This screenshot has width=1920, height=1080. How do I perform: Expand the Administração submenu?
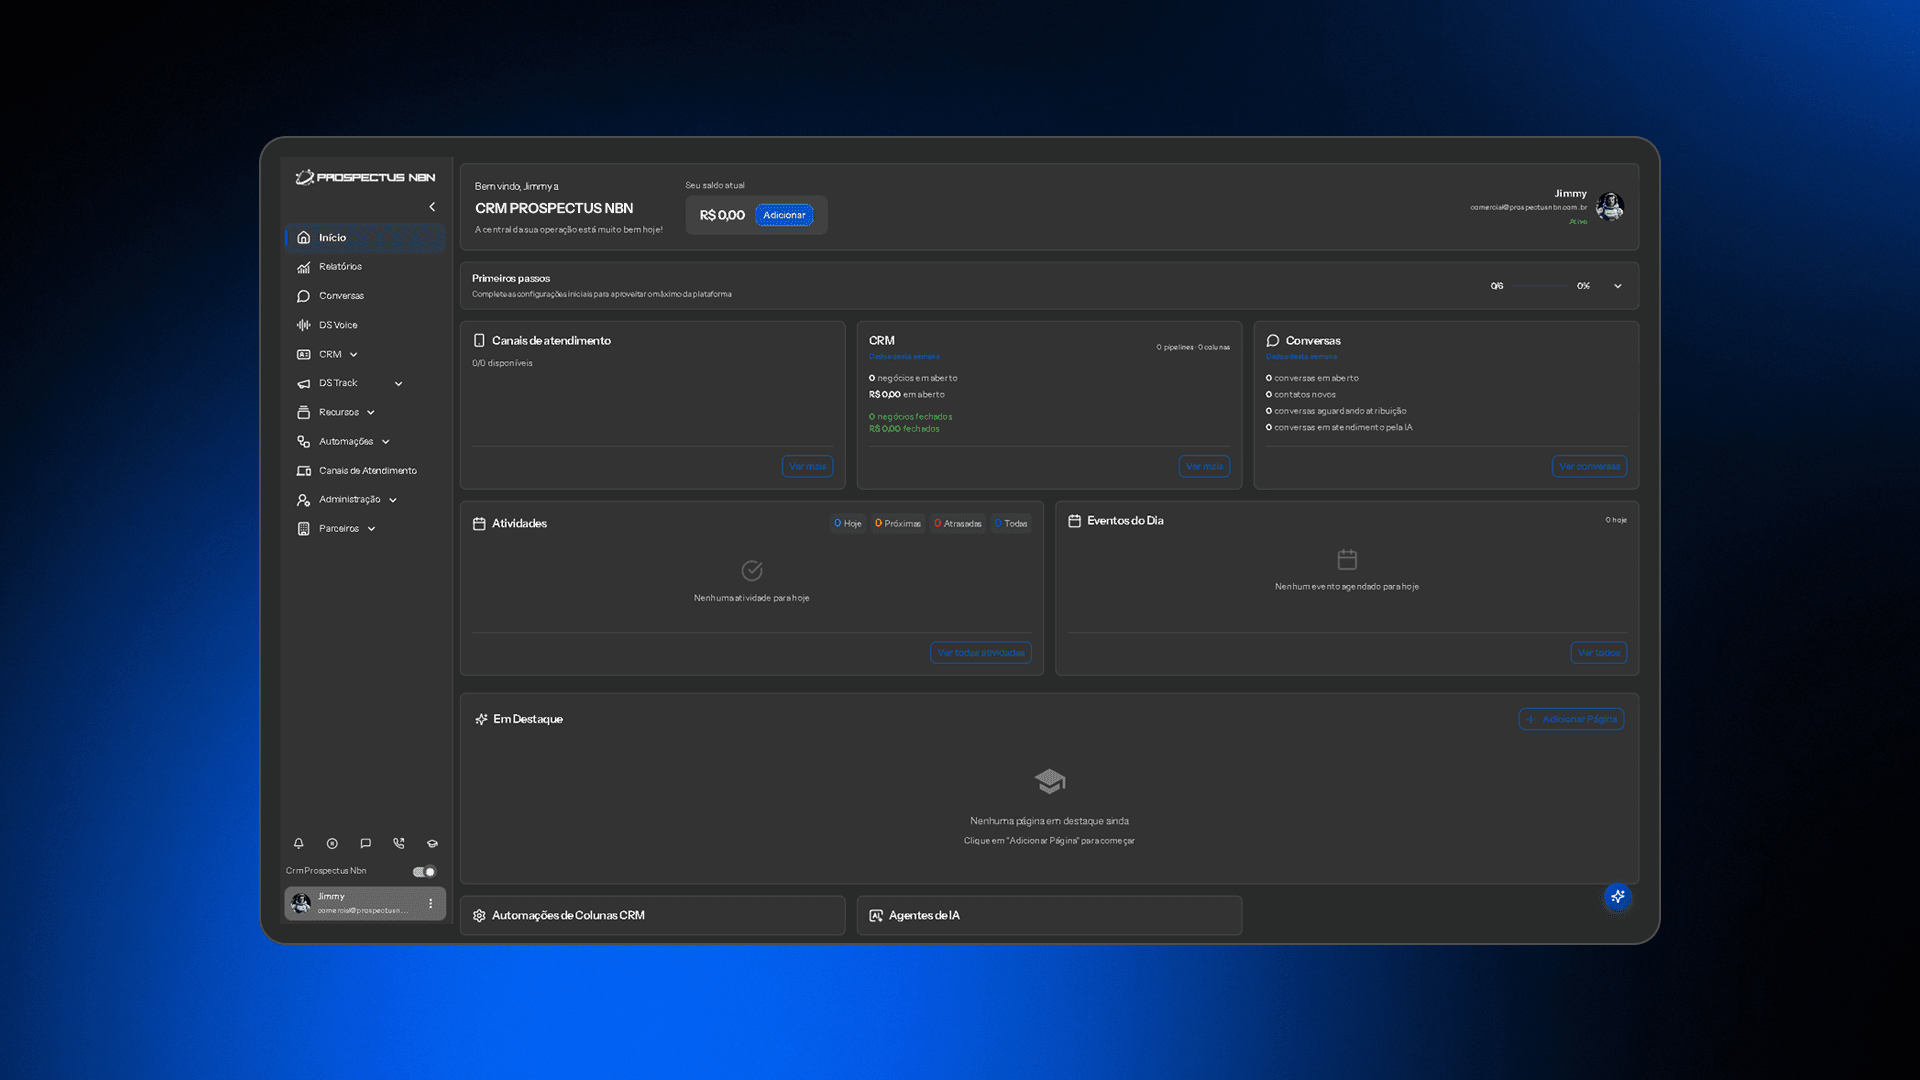click(x=393, y=500)
